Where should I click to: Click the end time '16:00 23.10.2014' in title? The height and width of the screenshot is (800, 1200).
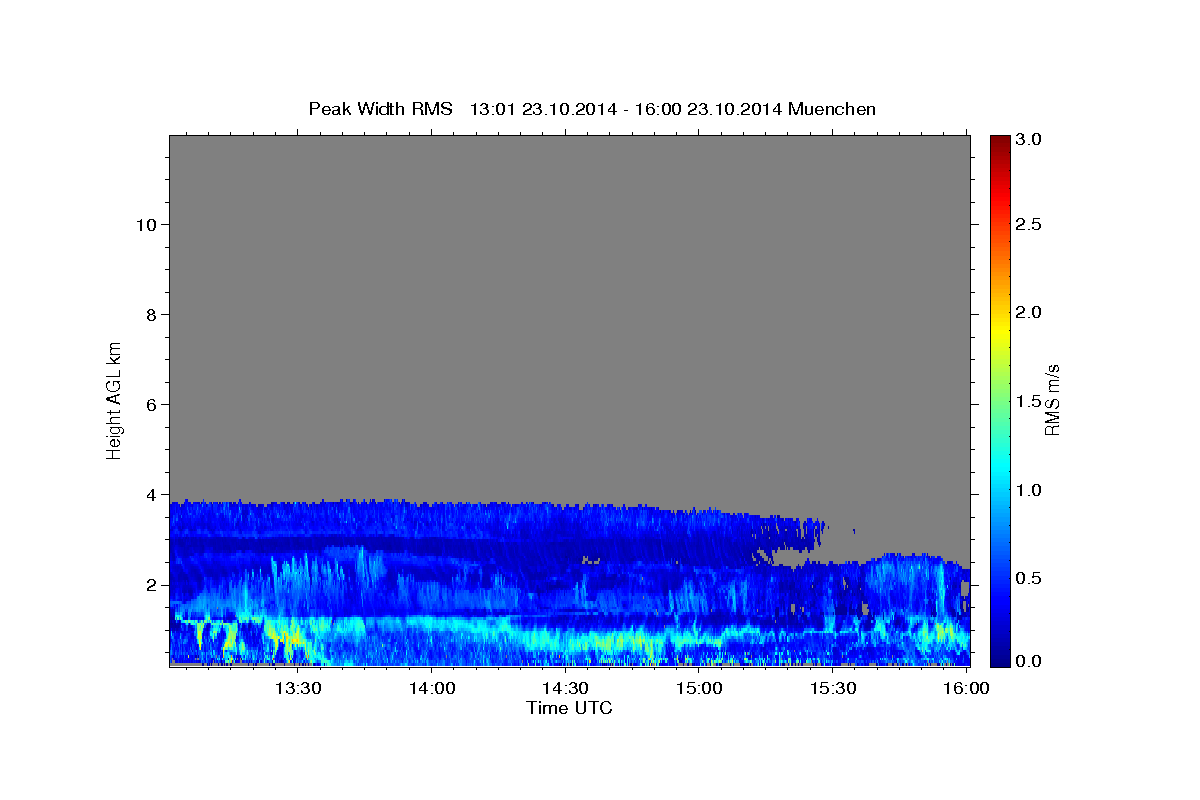(710, 109)
